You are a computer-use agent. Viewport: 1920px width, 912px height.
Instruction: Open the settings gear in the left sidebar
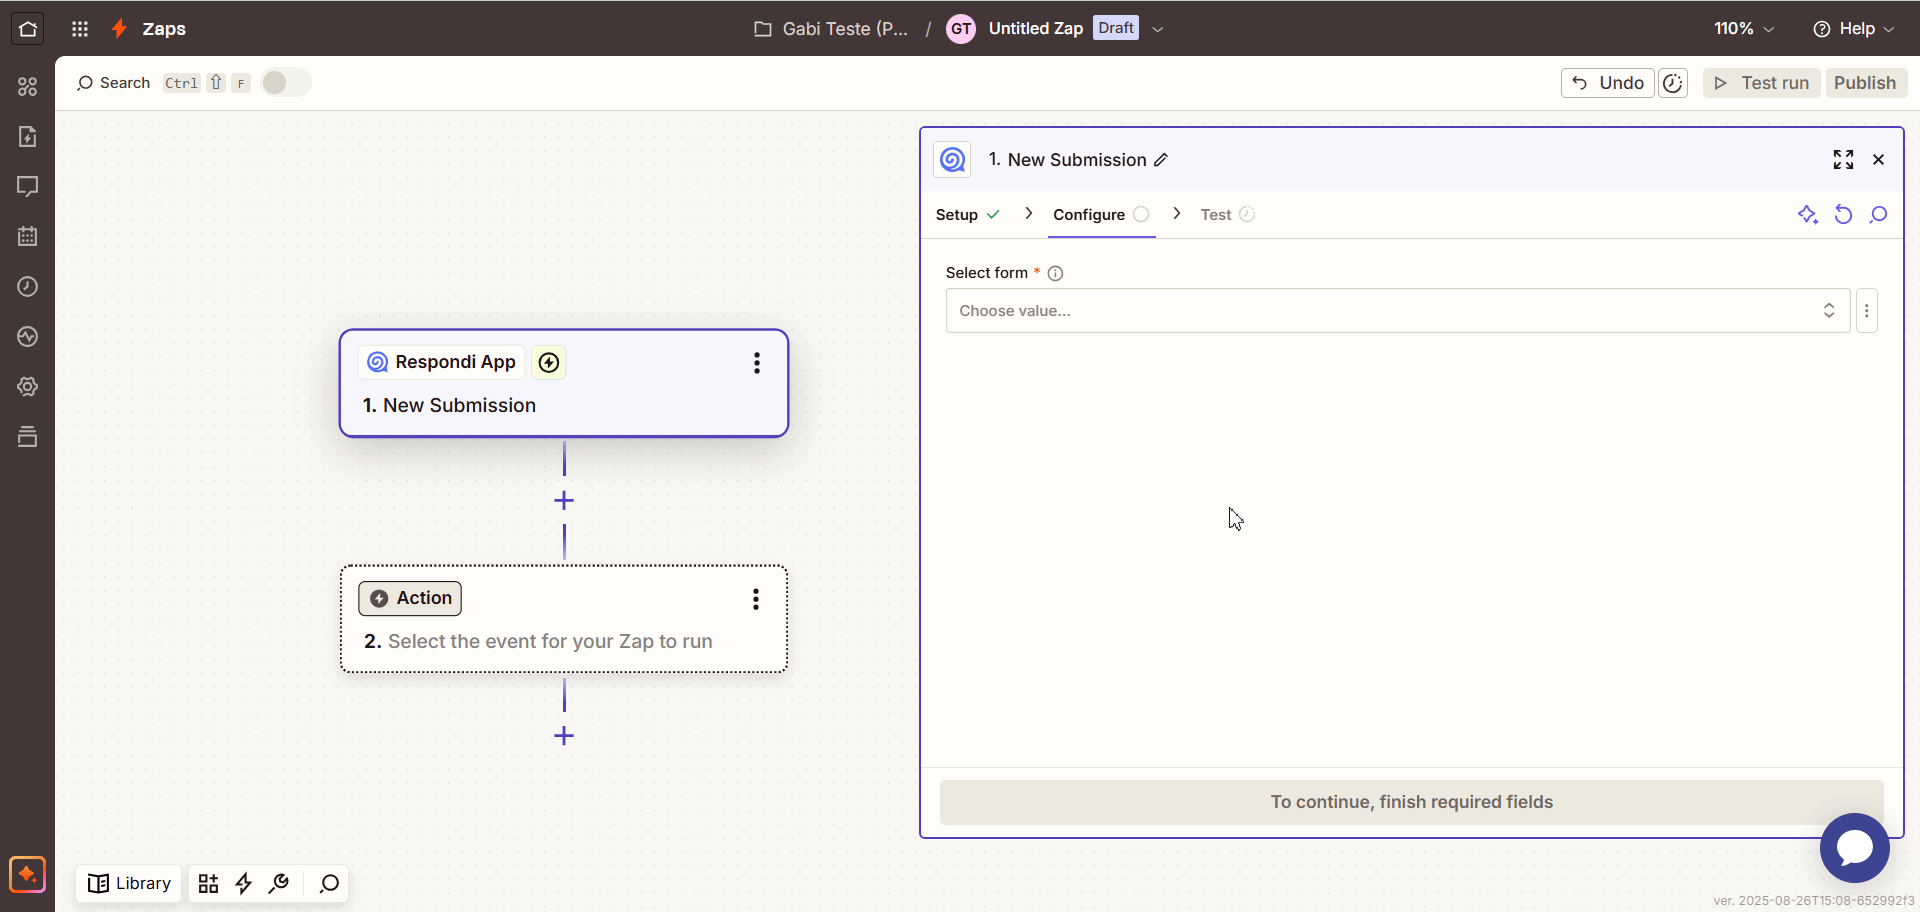pos(28,386)
